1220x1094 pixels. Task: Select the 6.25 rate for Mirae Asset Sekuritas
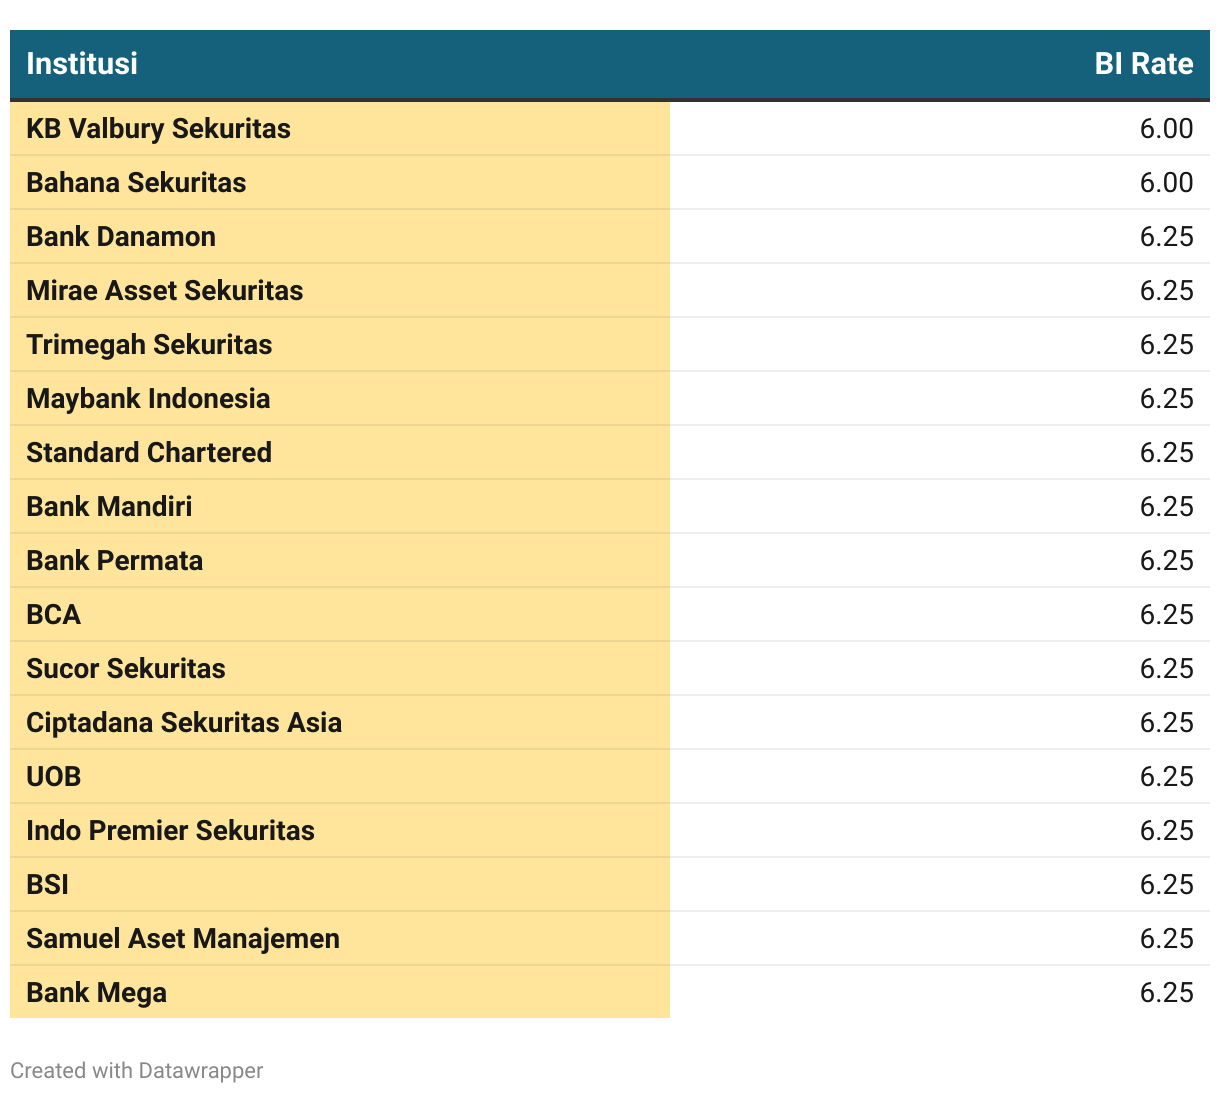coord(1167,291)
